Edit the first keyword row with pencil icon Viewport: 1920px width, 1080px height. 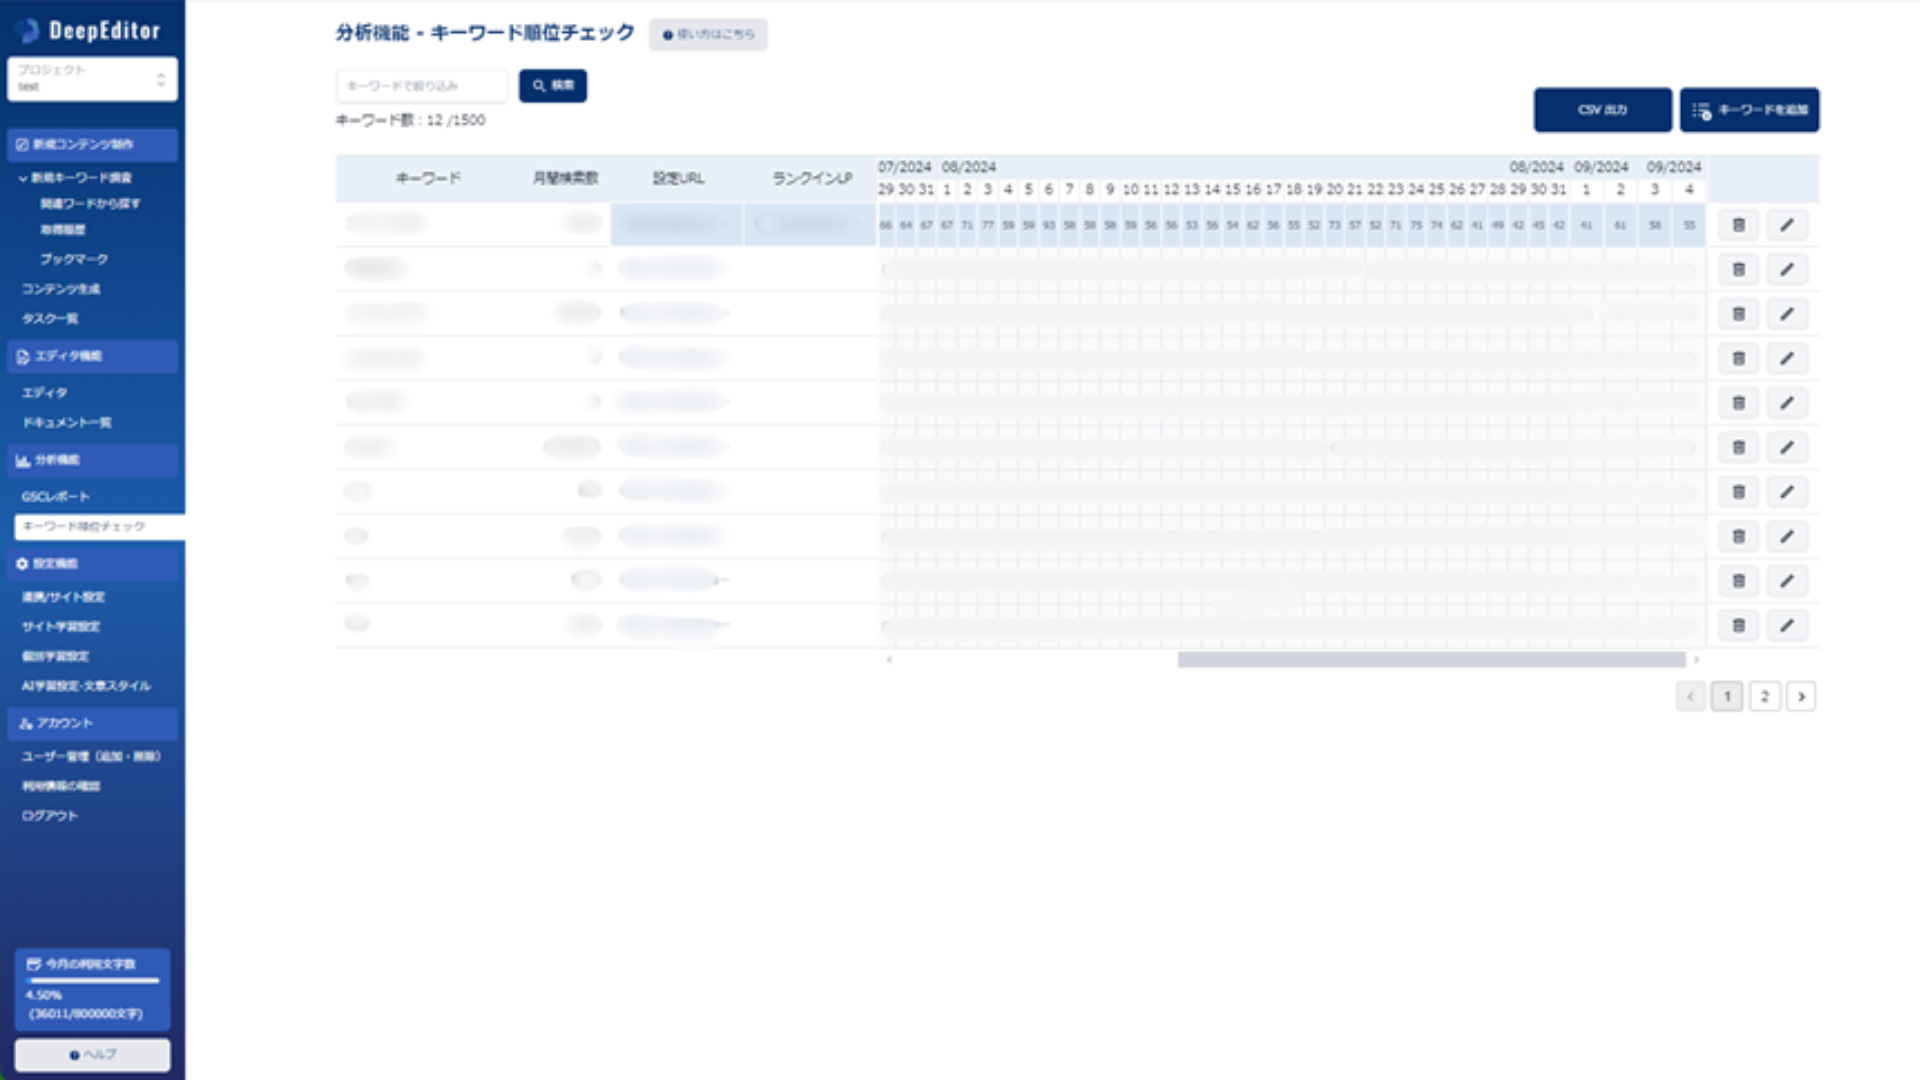[1787, 225]
